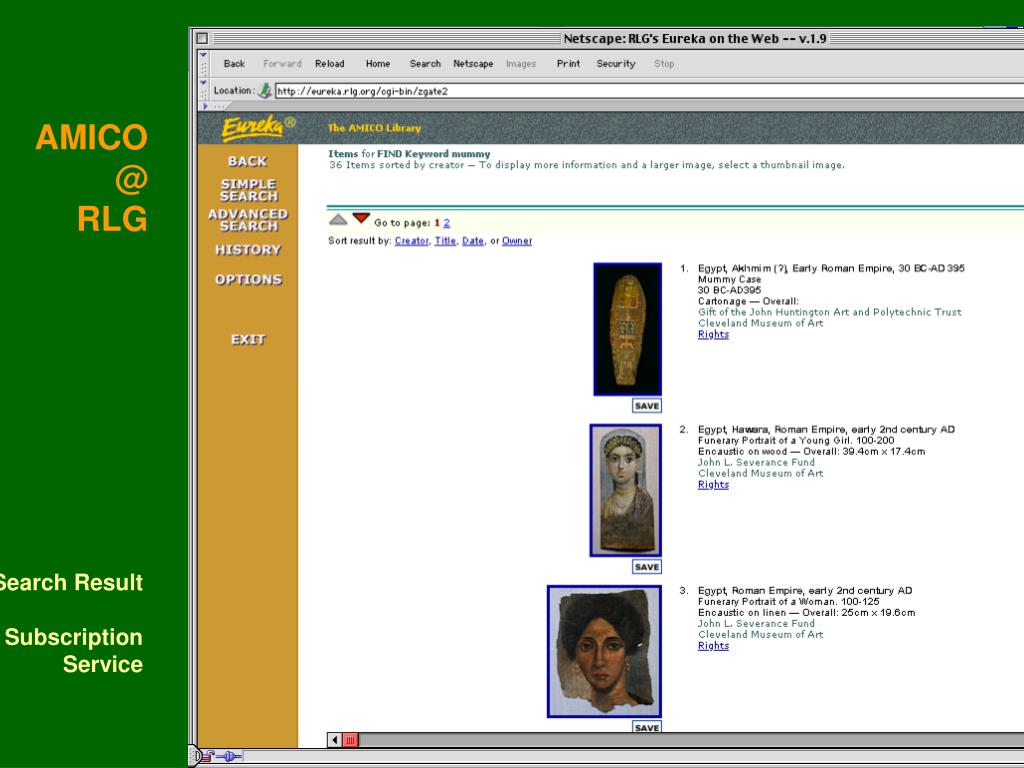Viewport: 1024px width, 768px height.
Task: Sort results by Date
Action: [473, 241]
